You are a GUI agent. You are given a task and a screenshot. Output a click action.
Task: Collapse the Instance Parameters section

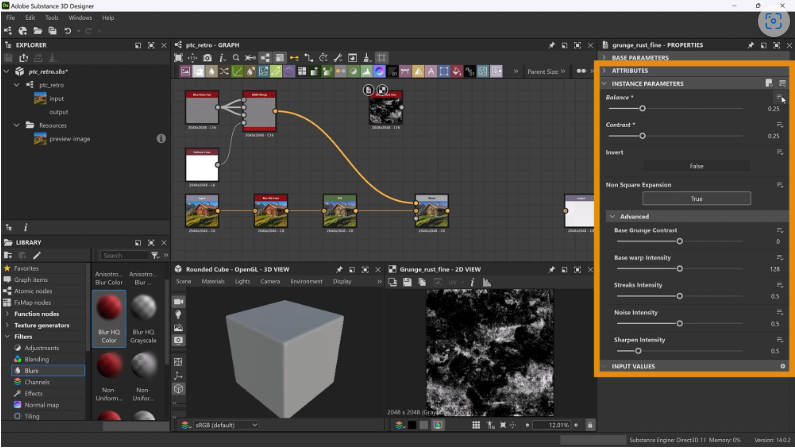pyautogui.click(x=604, y=84)
